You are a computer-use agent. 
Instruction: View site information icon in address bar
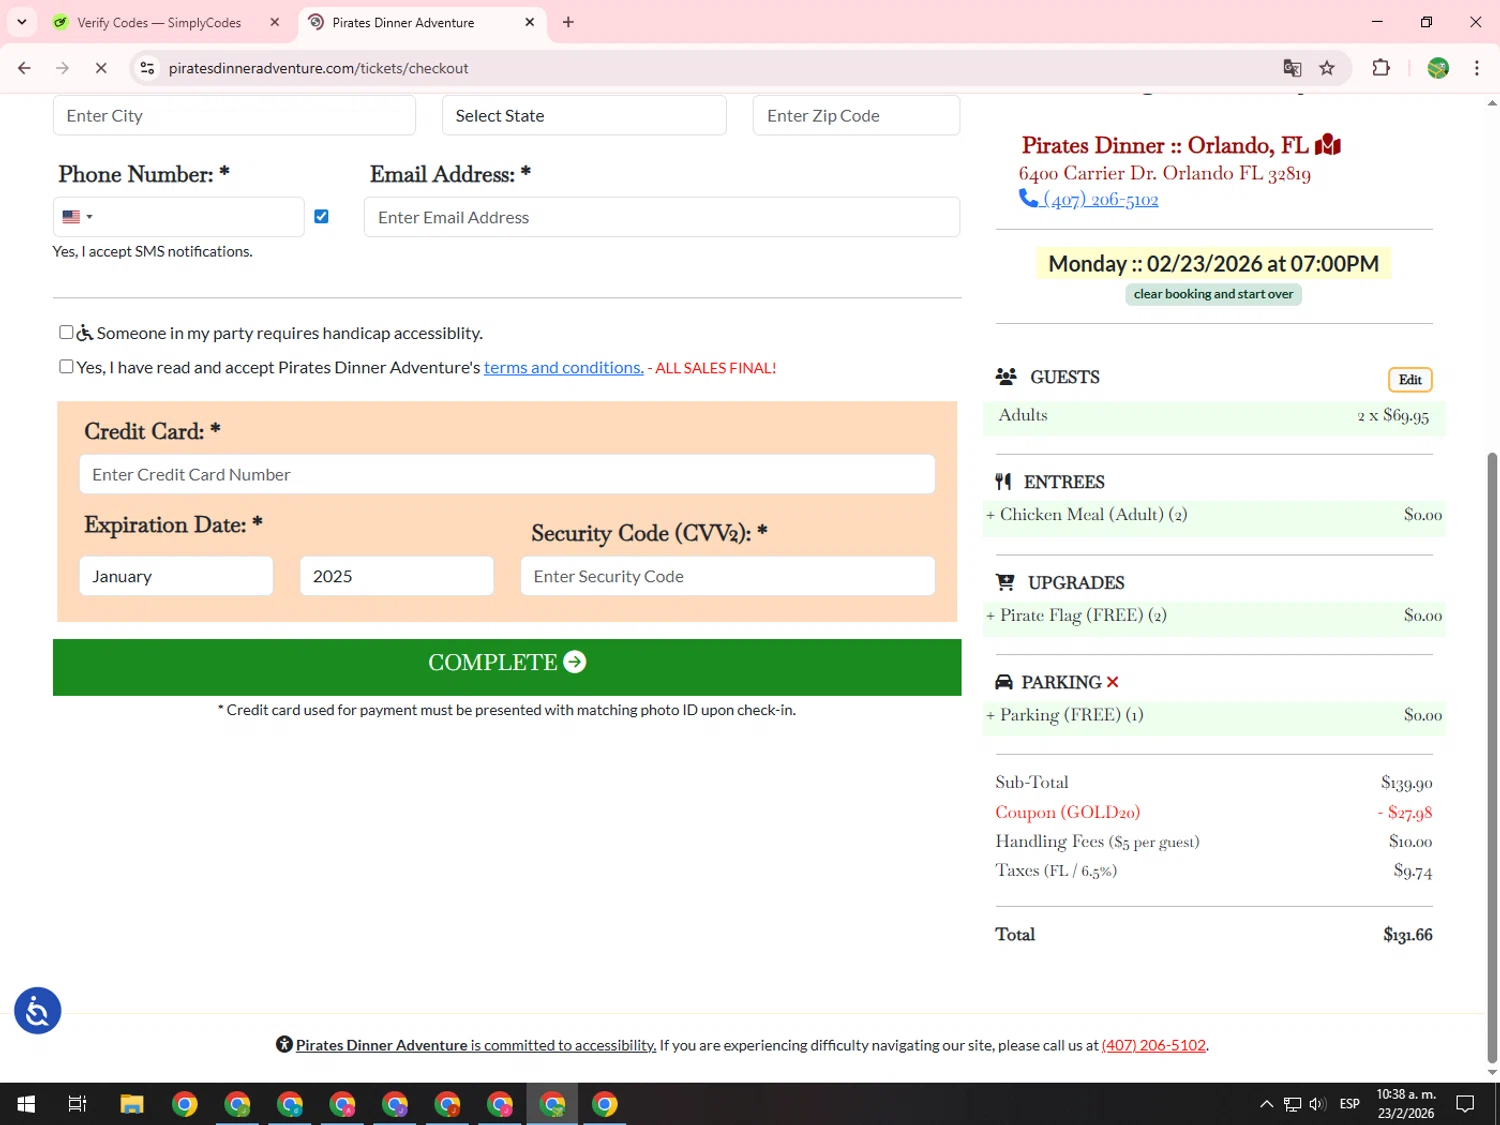point(147,68)
